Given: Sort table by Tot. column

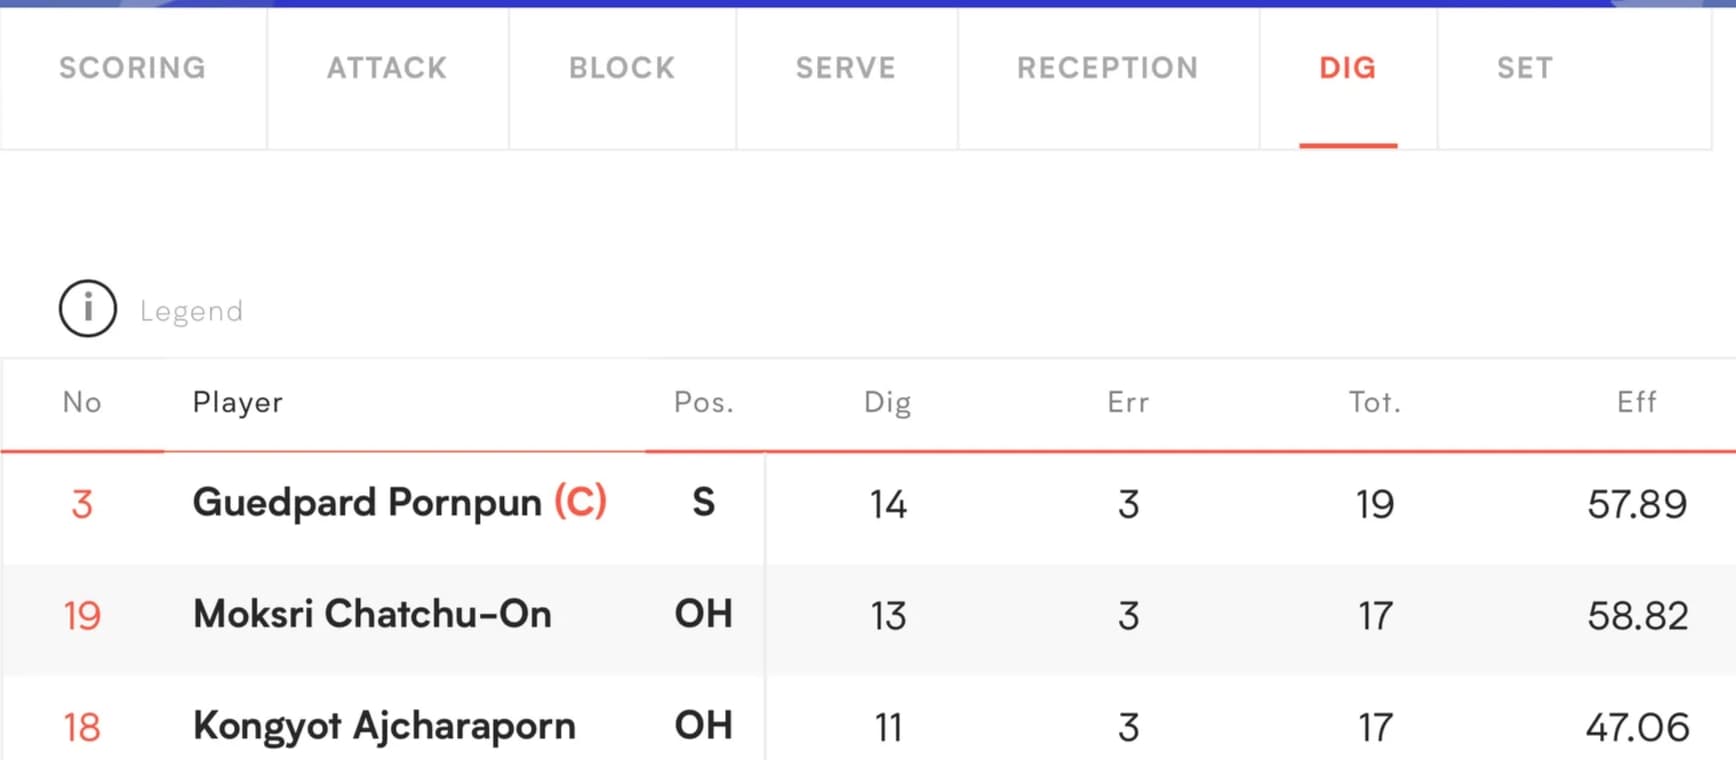Looking at the screenshot, I should coord(1375,402).
